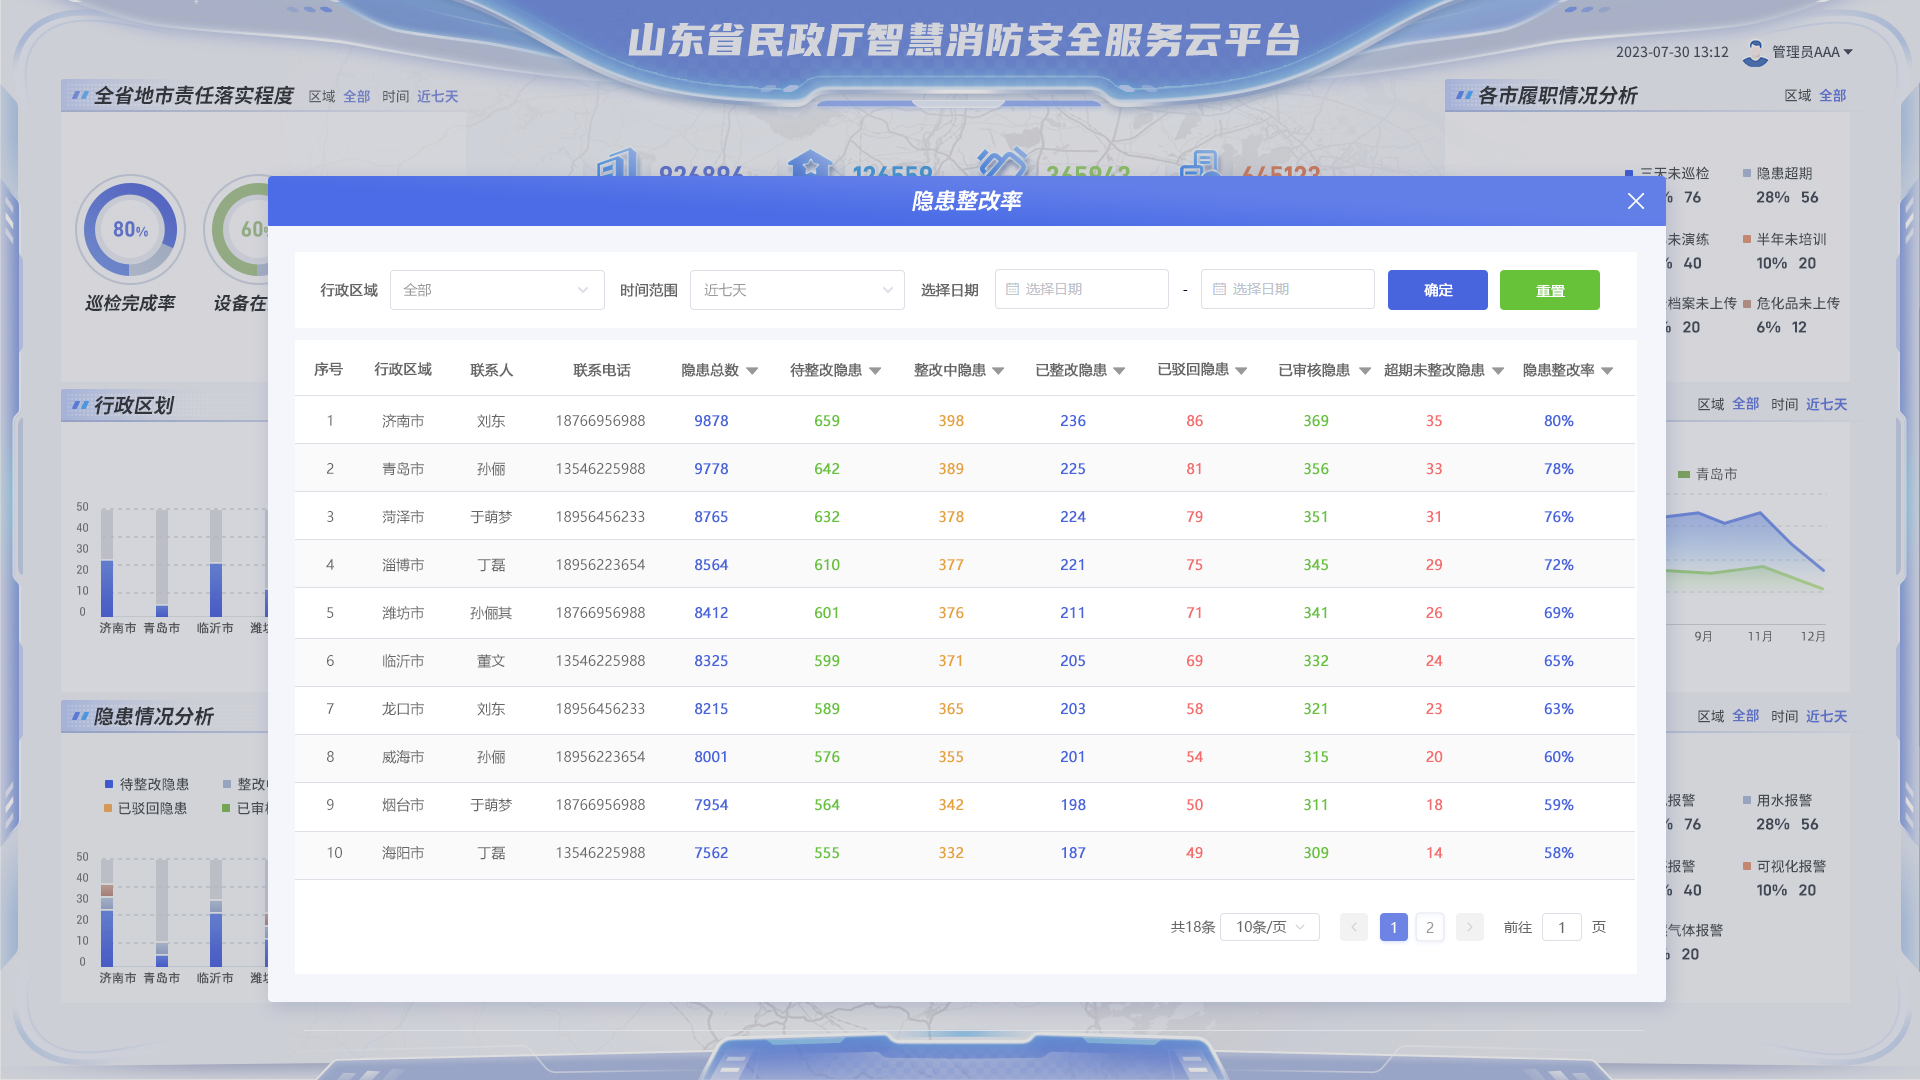Close the 隐患整改率 dialog

coord(1635,201)
